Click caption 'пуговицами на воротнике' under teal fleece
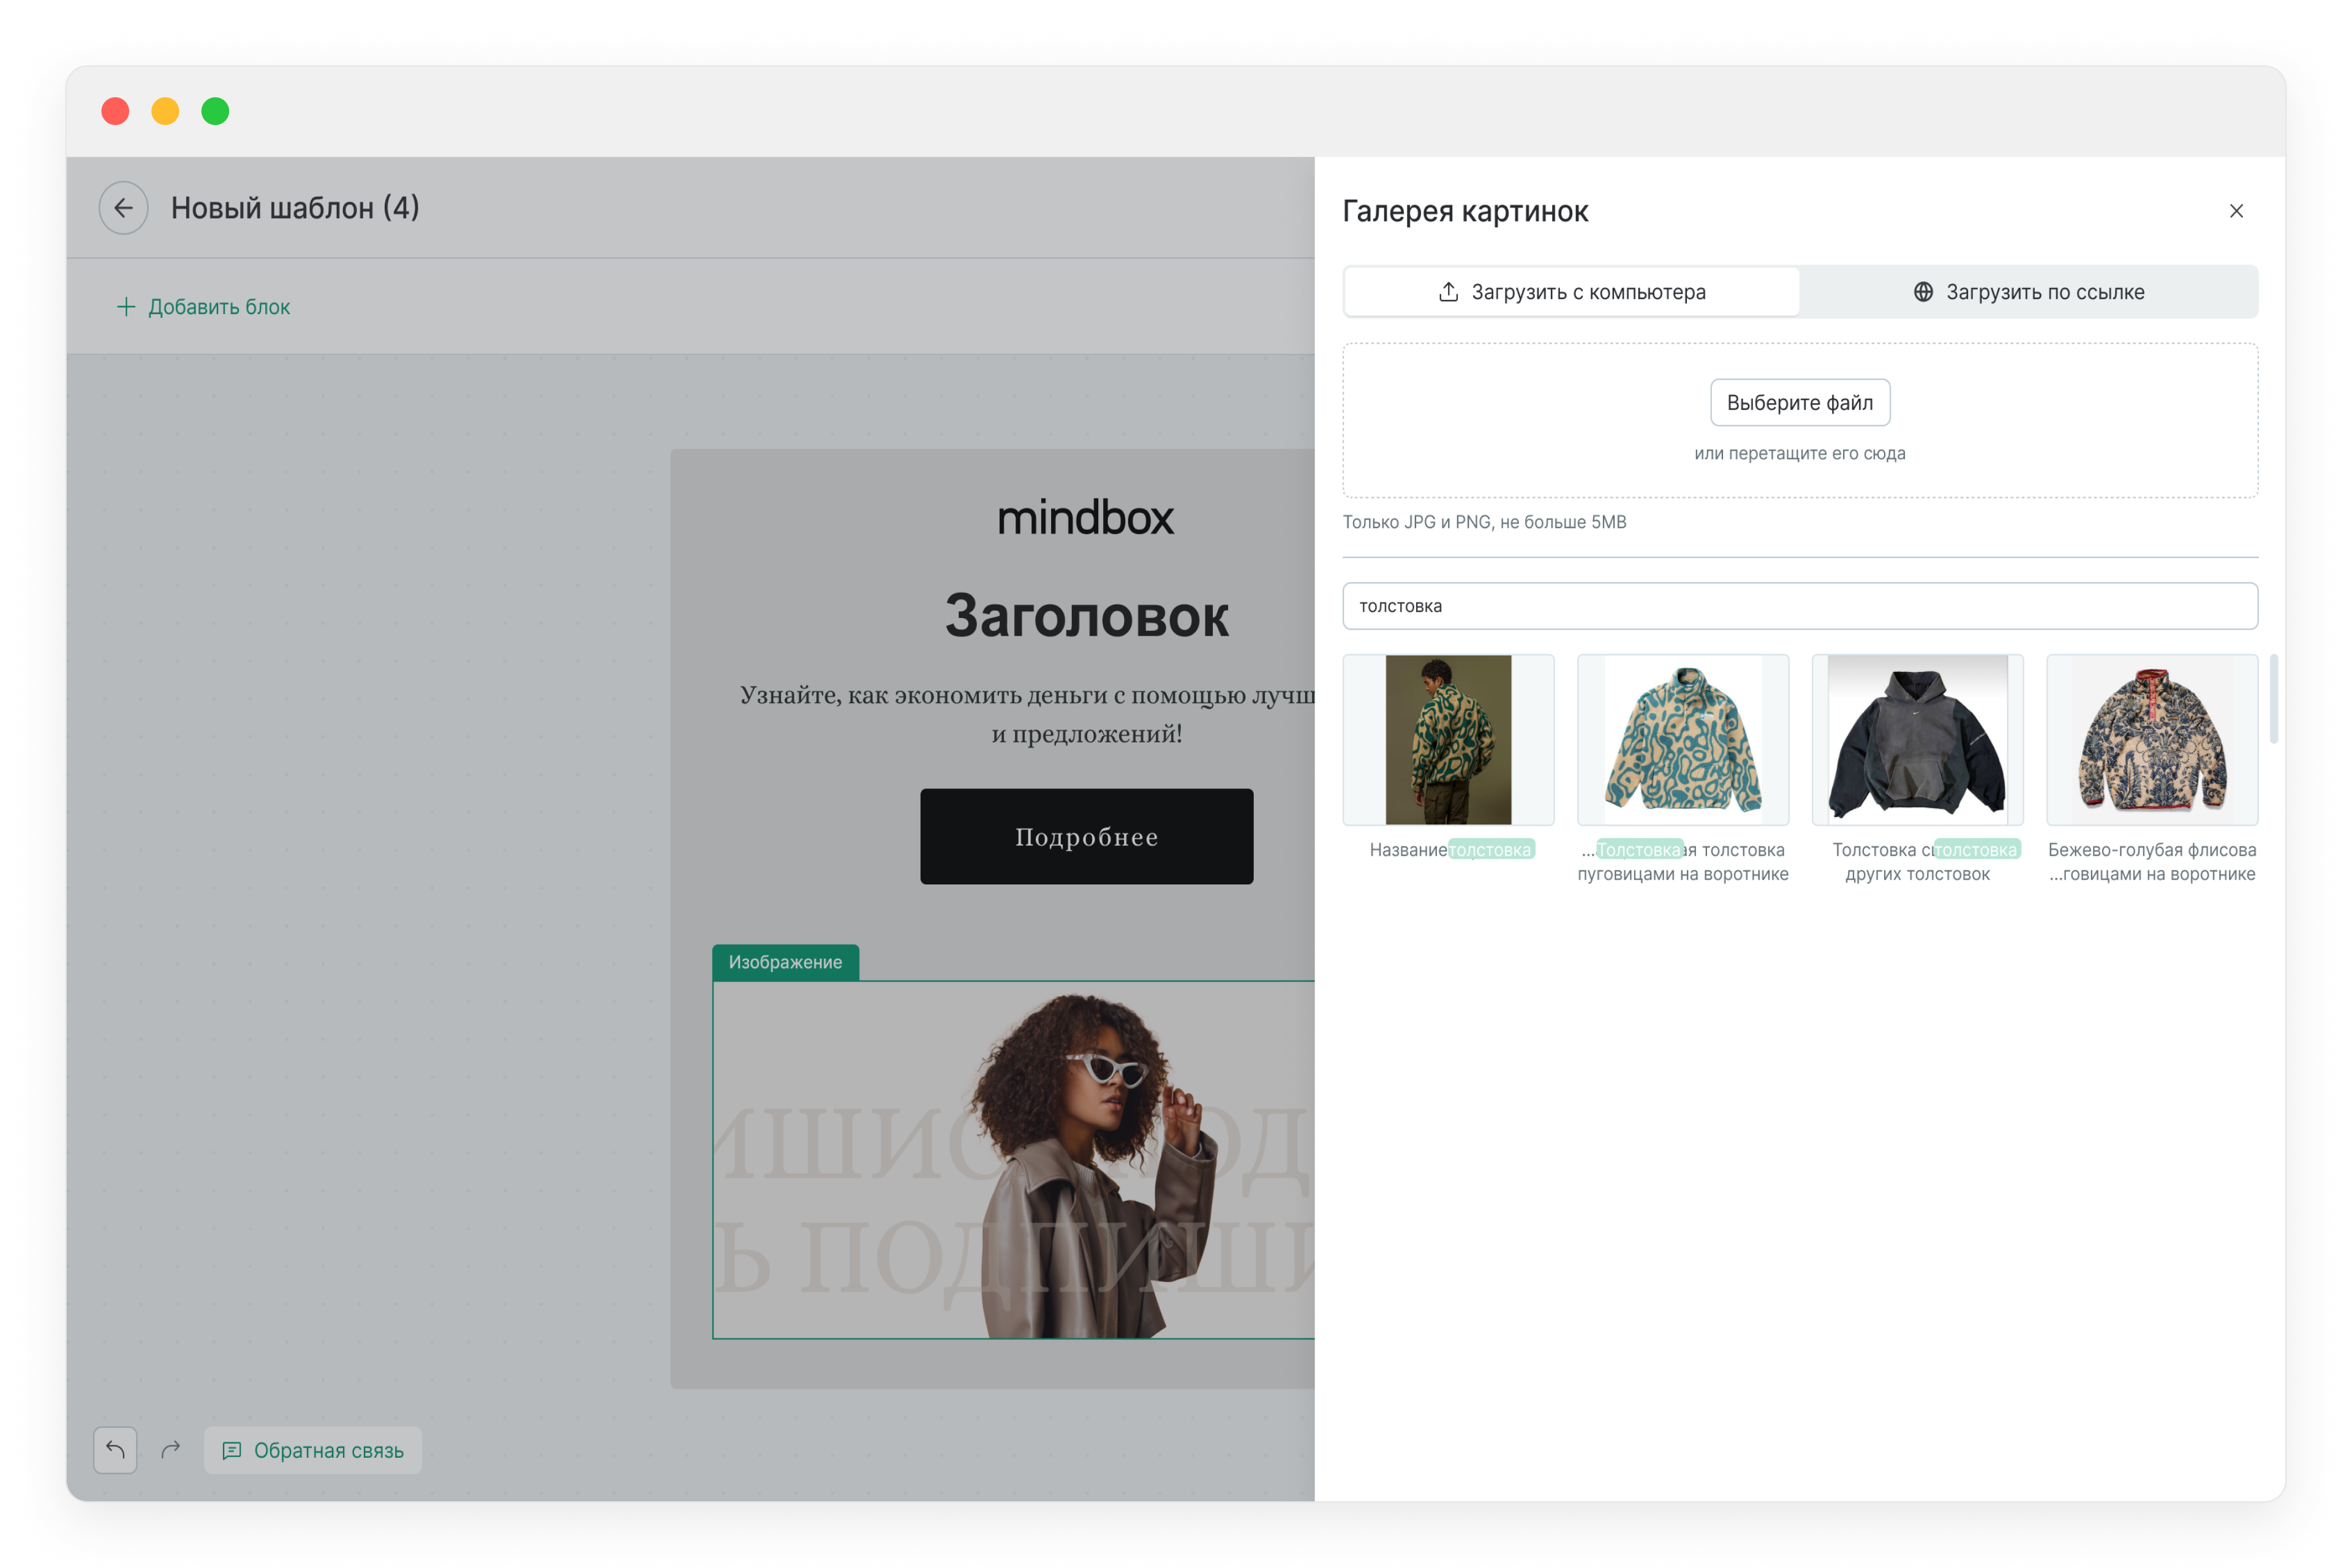The width and height of the screenshot is (2352, 1568). 1683,874
